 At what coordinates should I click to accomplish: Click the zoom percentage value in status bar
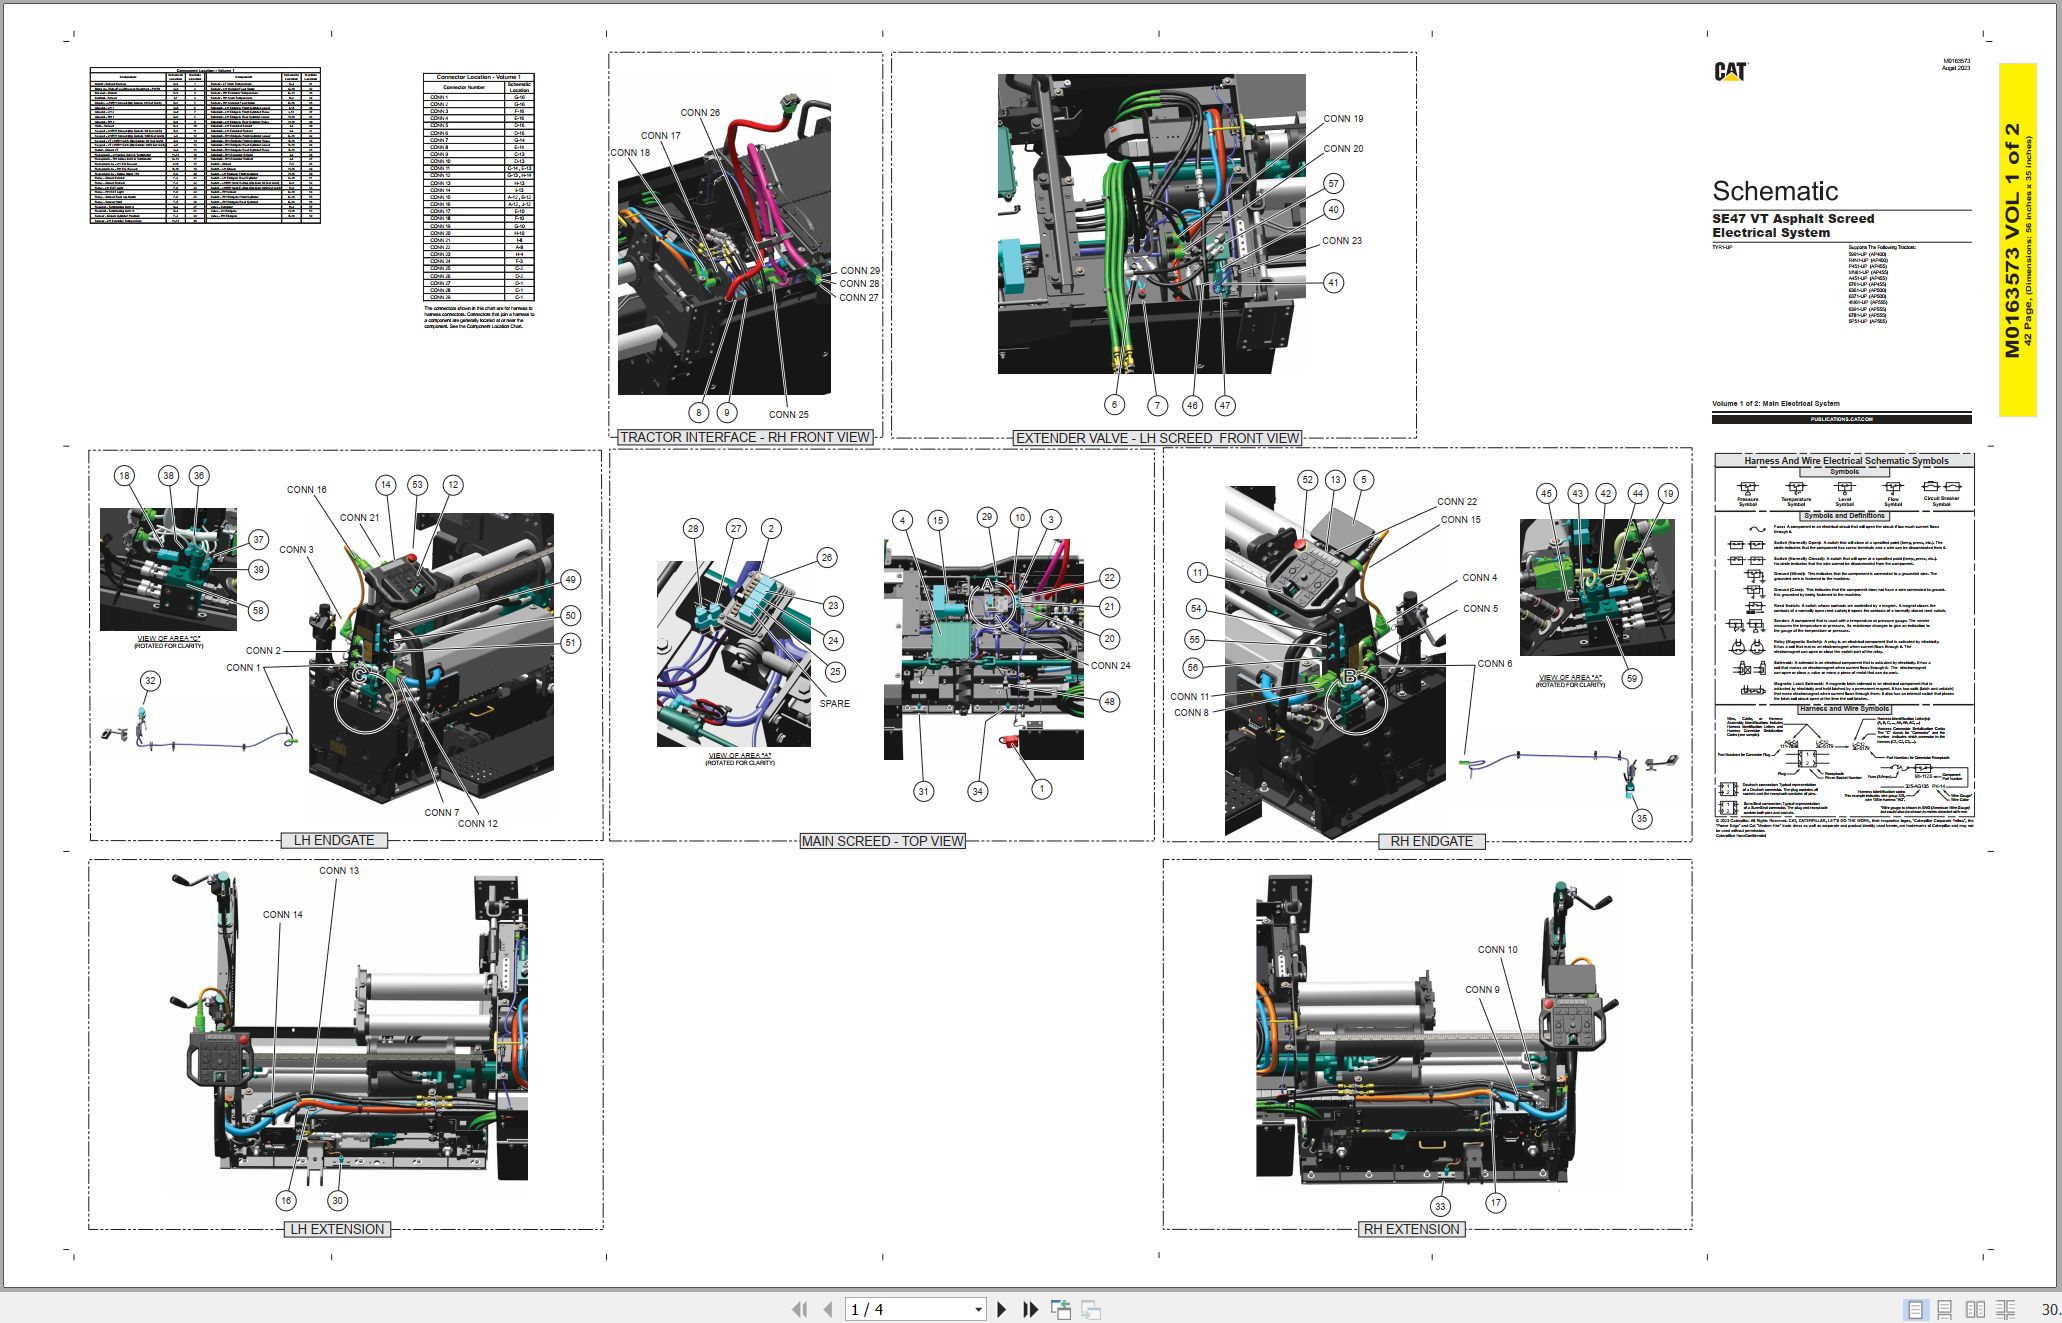(x=2050, y=1309)
